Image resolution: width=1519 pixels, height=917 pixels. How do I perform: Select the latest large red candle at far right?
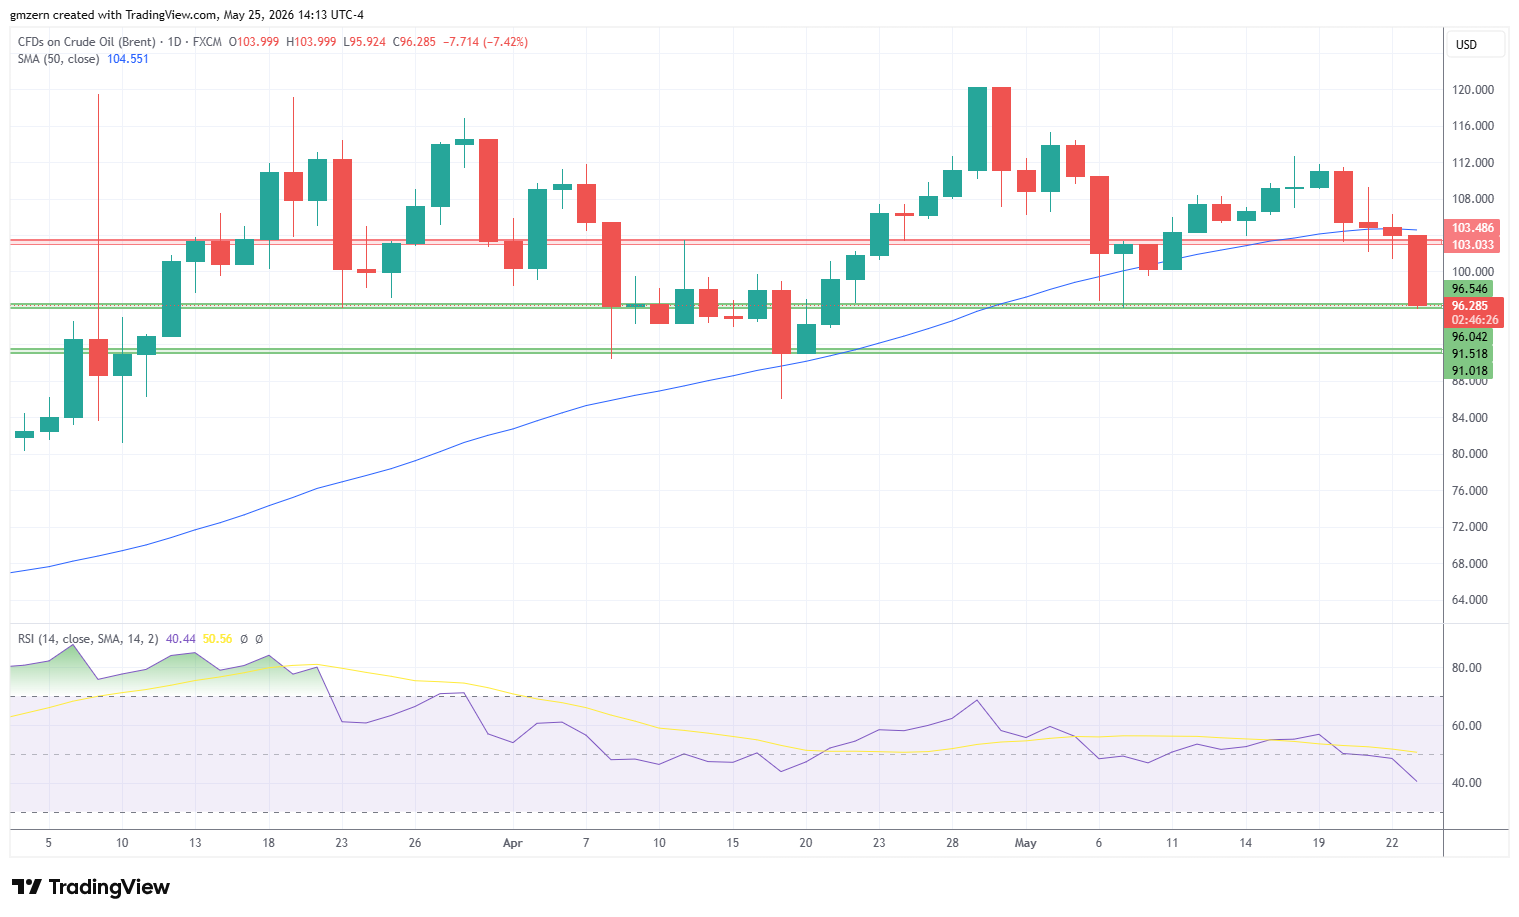pyautogui.click(x=1417, y=270)
